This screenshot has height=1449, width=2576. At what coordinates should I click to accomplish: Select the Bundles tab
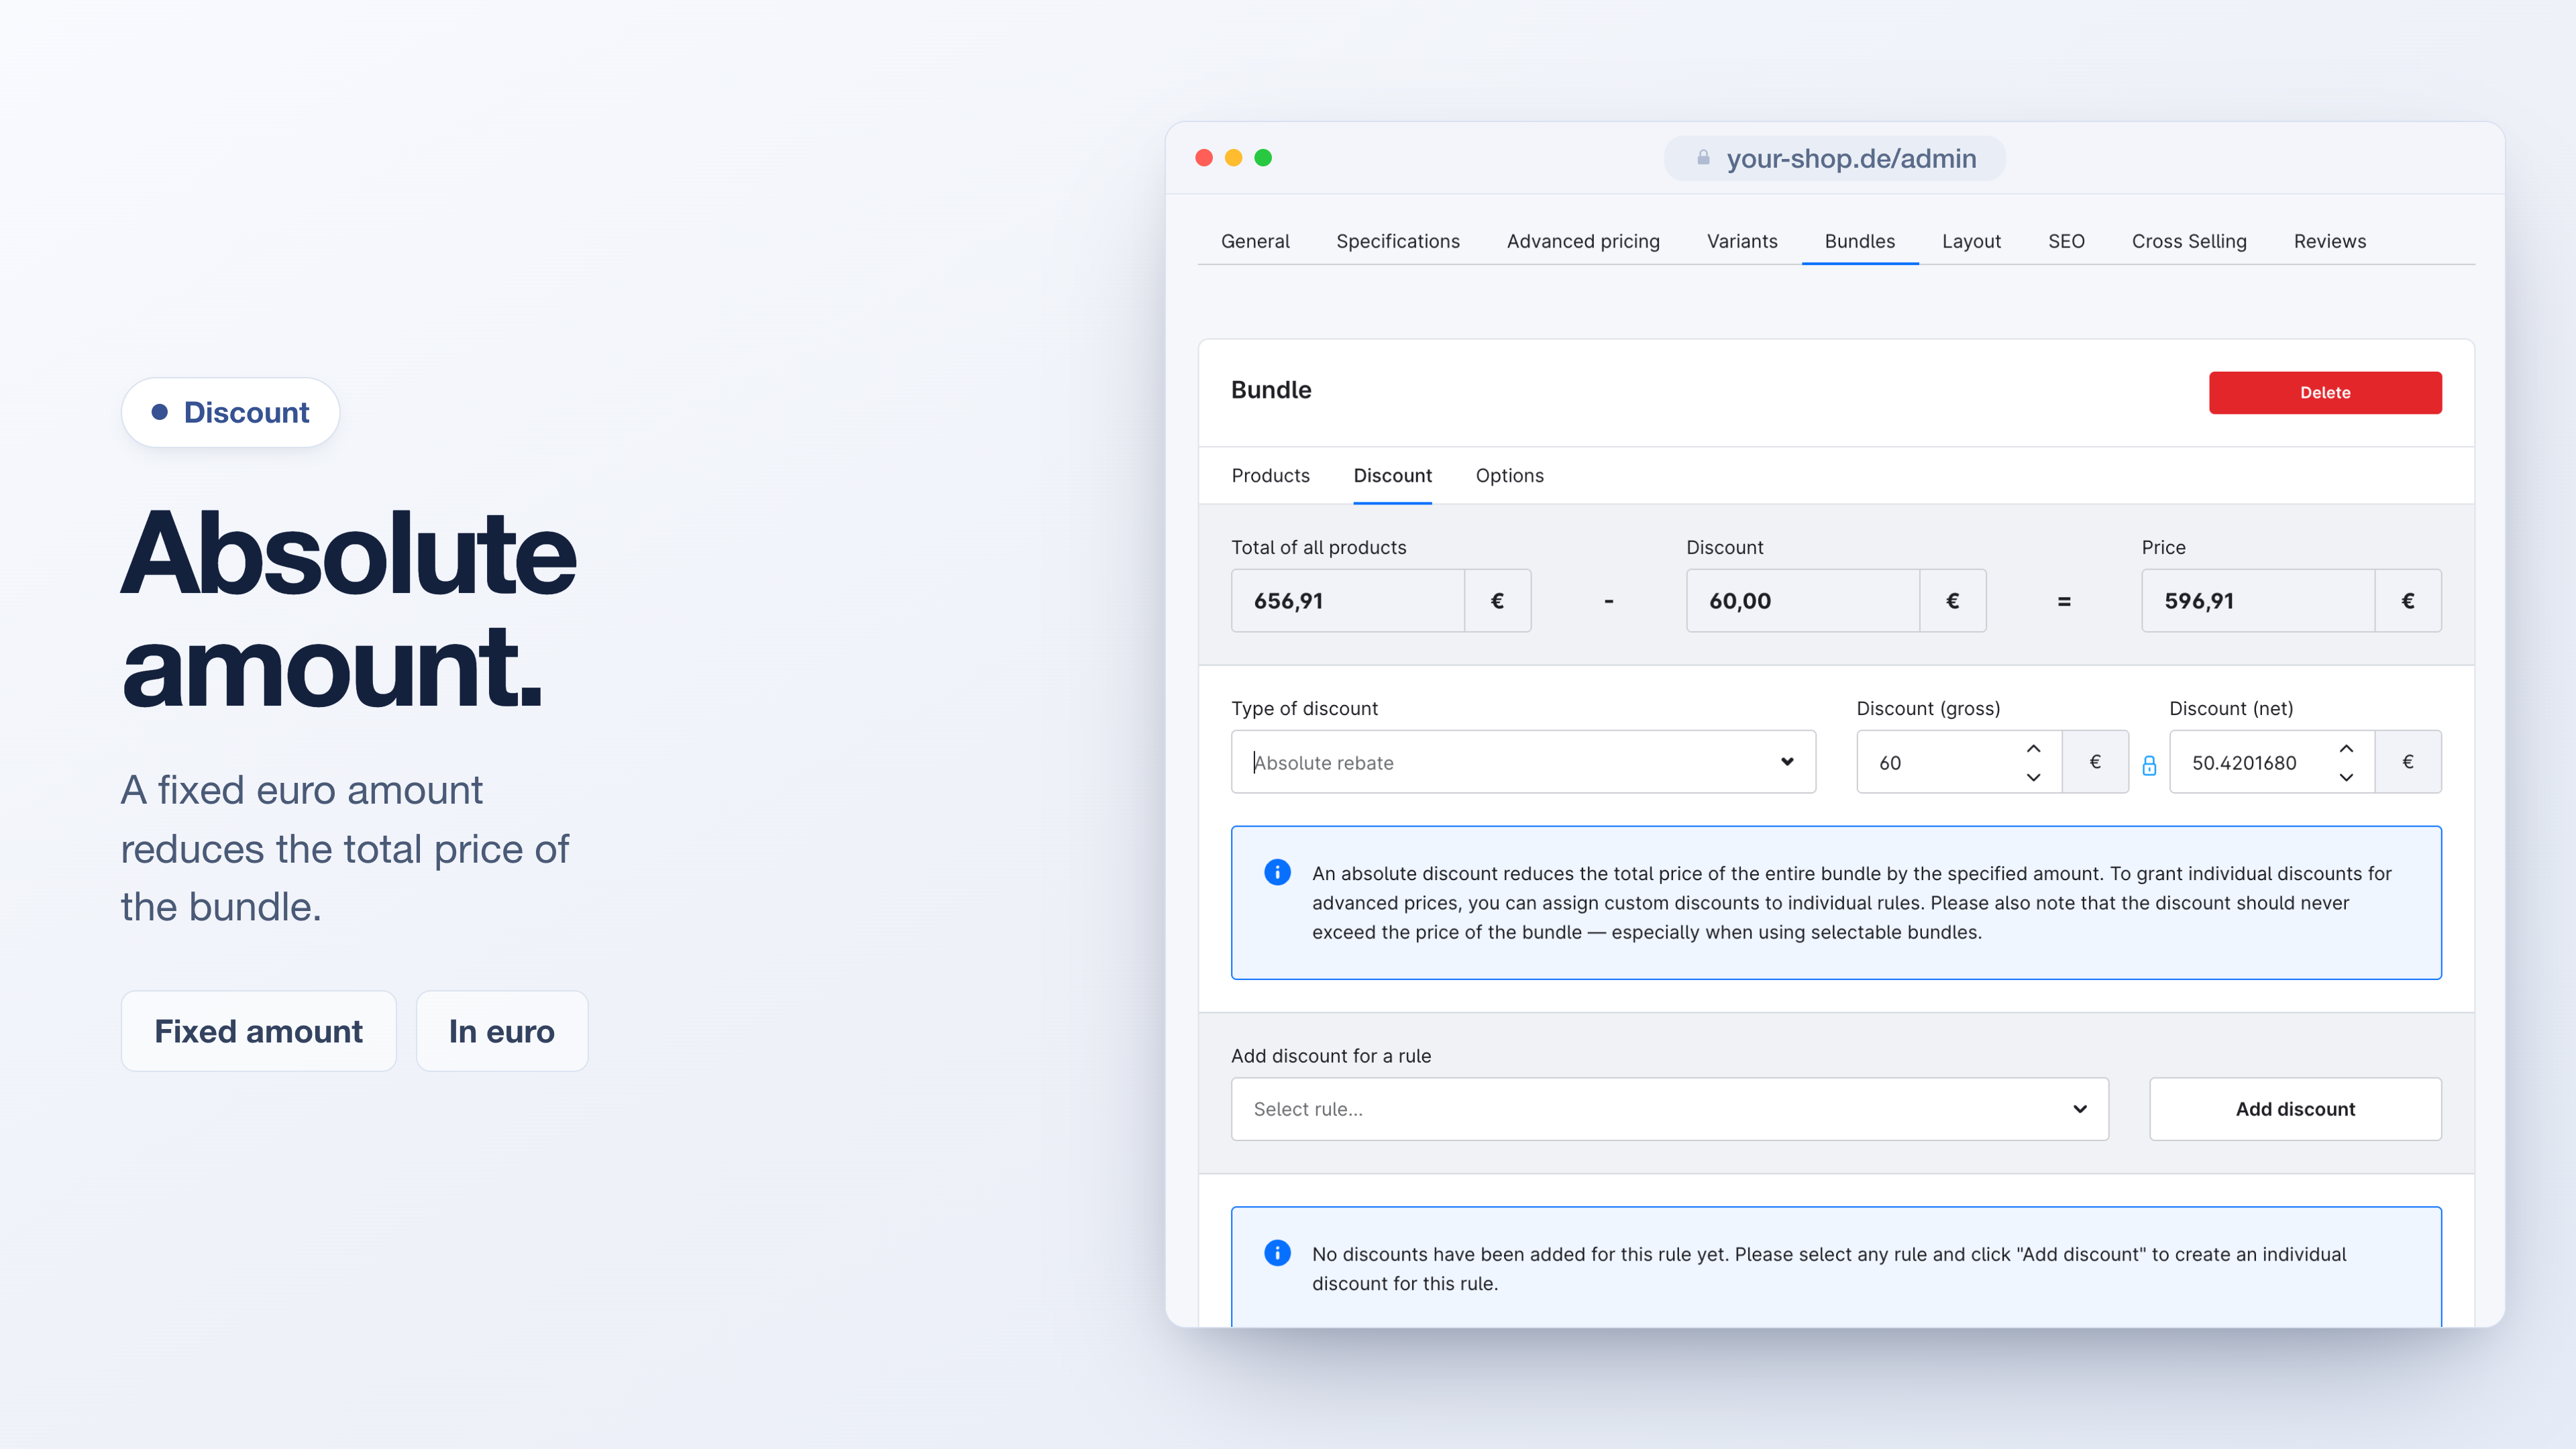click(1859, 241)
